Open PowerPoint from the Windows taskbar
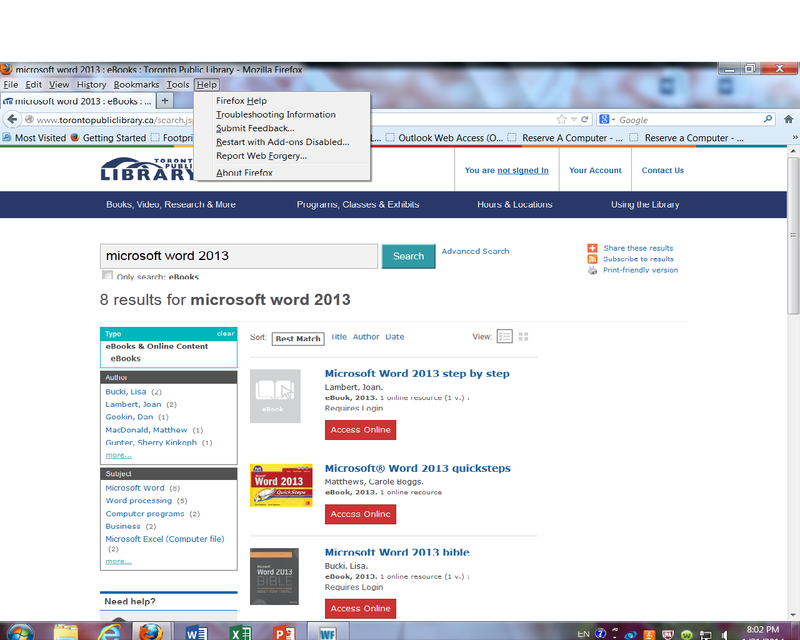This screenshot has height=640, width=800. (x=284, y=633)
